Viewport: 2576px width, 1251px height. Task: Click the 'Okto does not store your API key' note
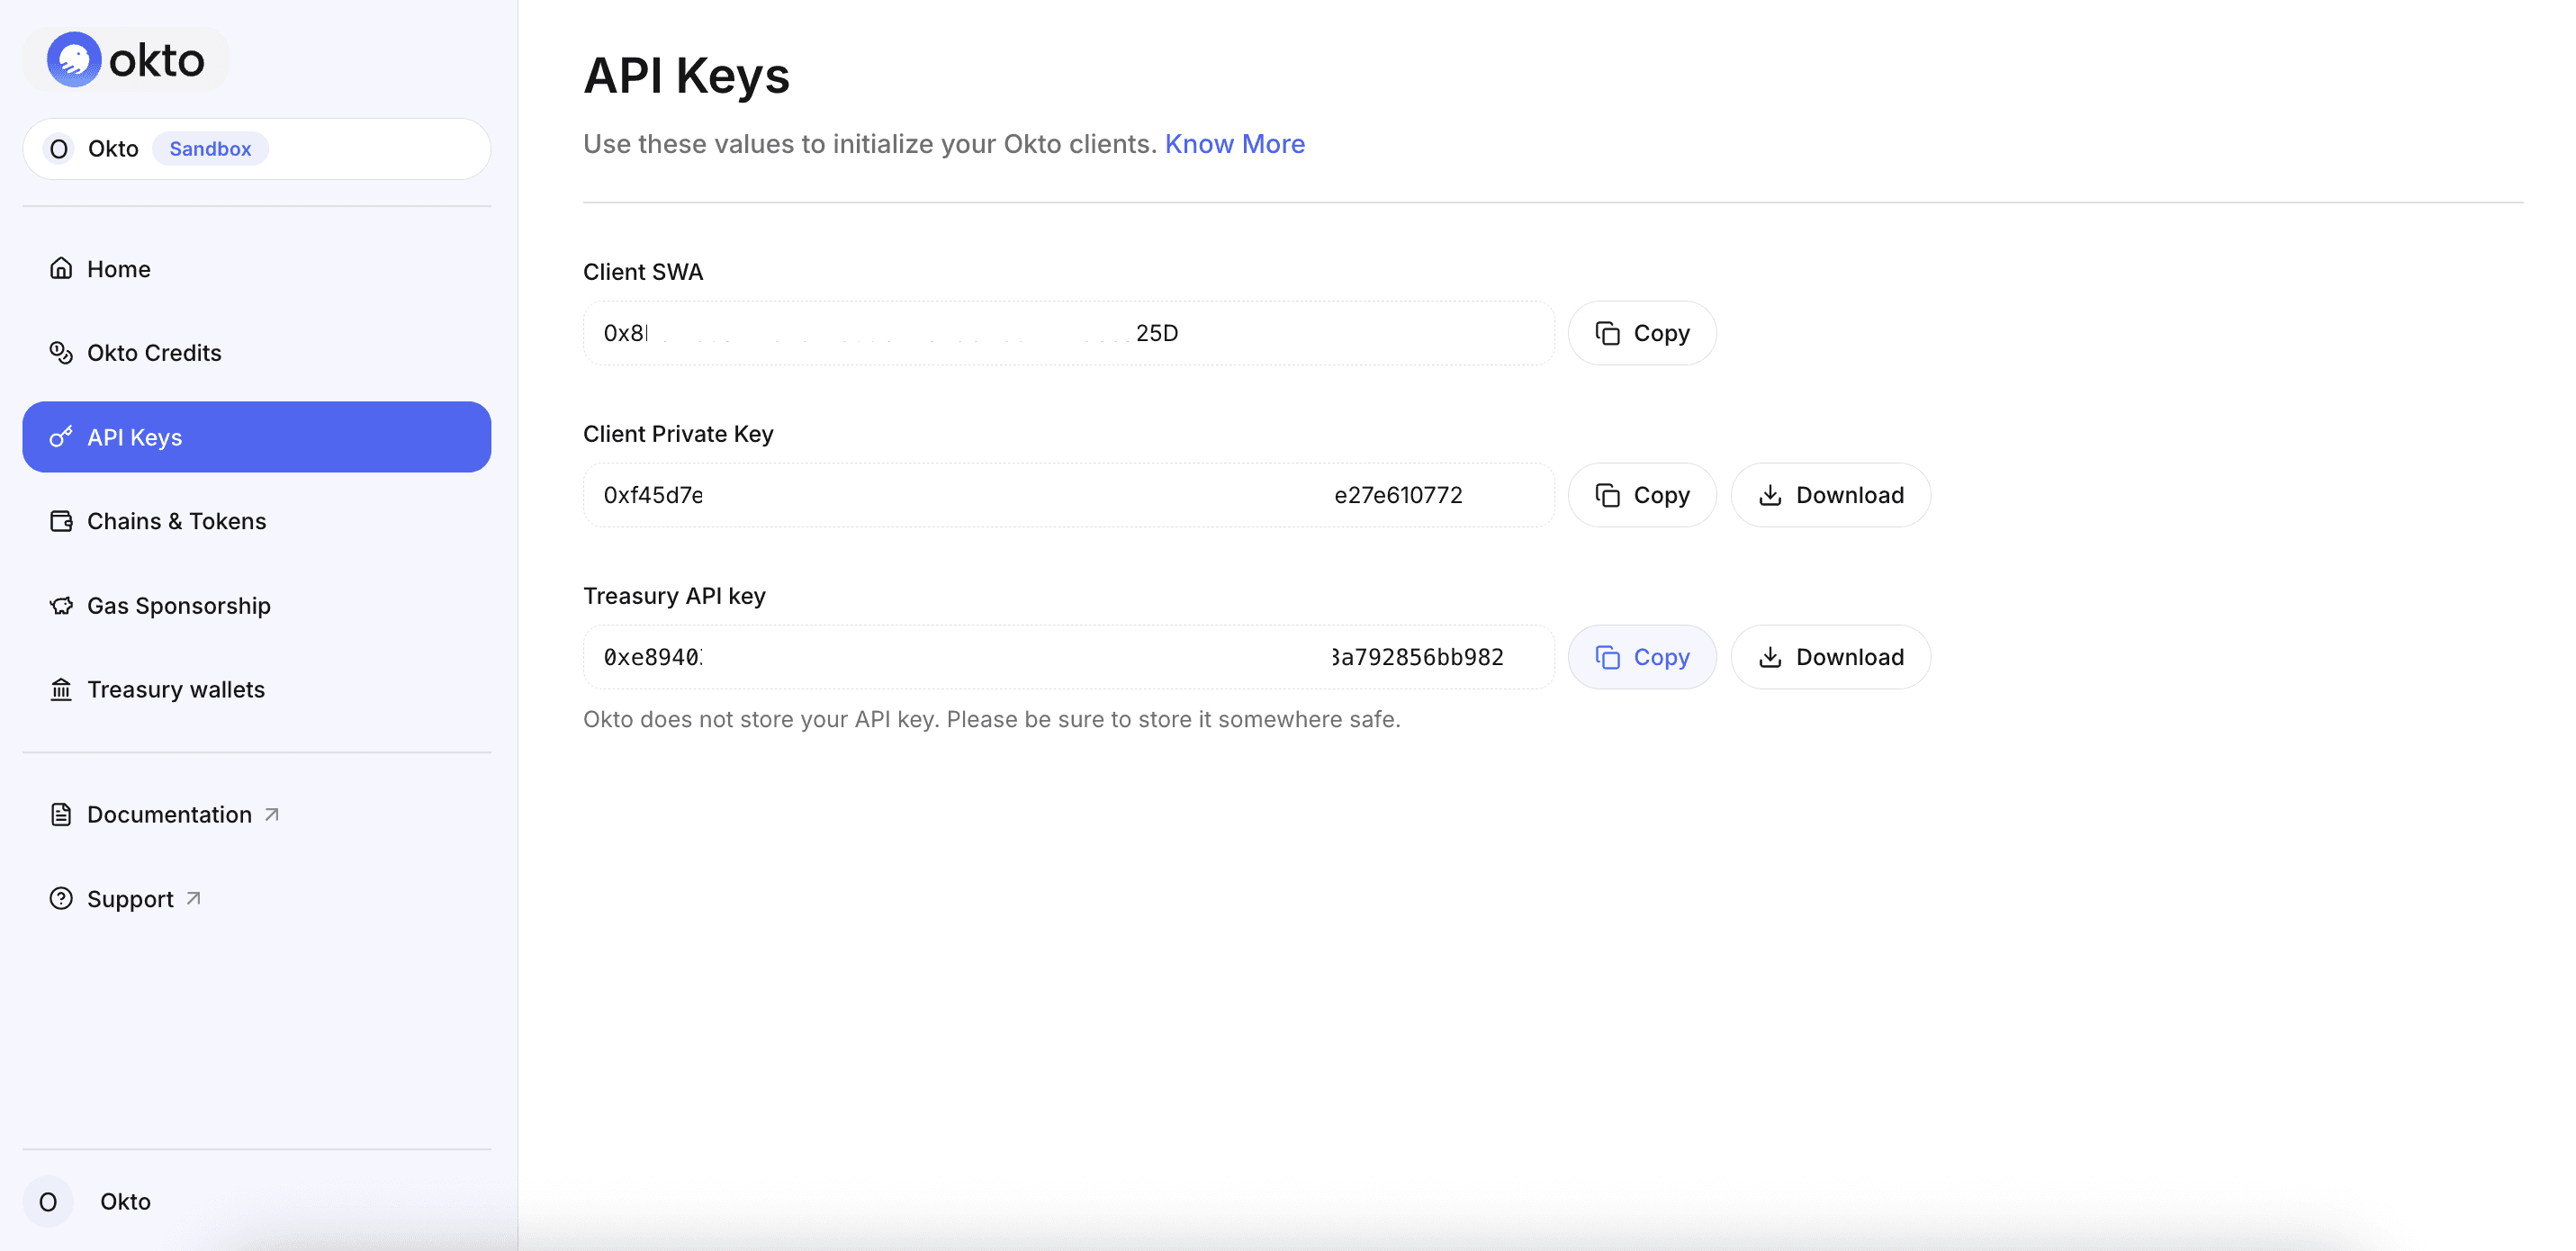[x=991, y=719]
